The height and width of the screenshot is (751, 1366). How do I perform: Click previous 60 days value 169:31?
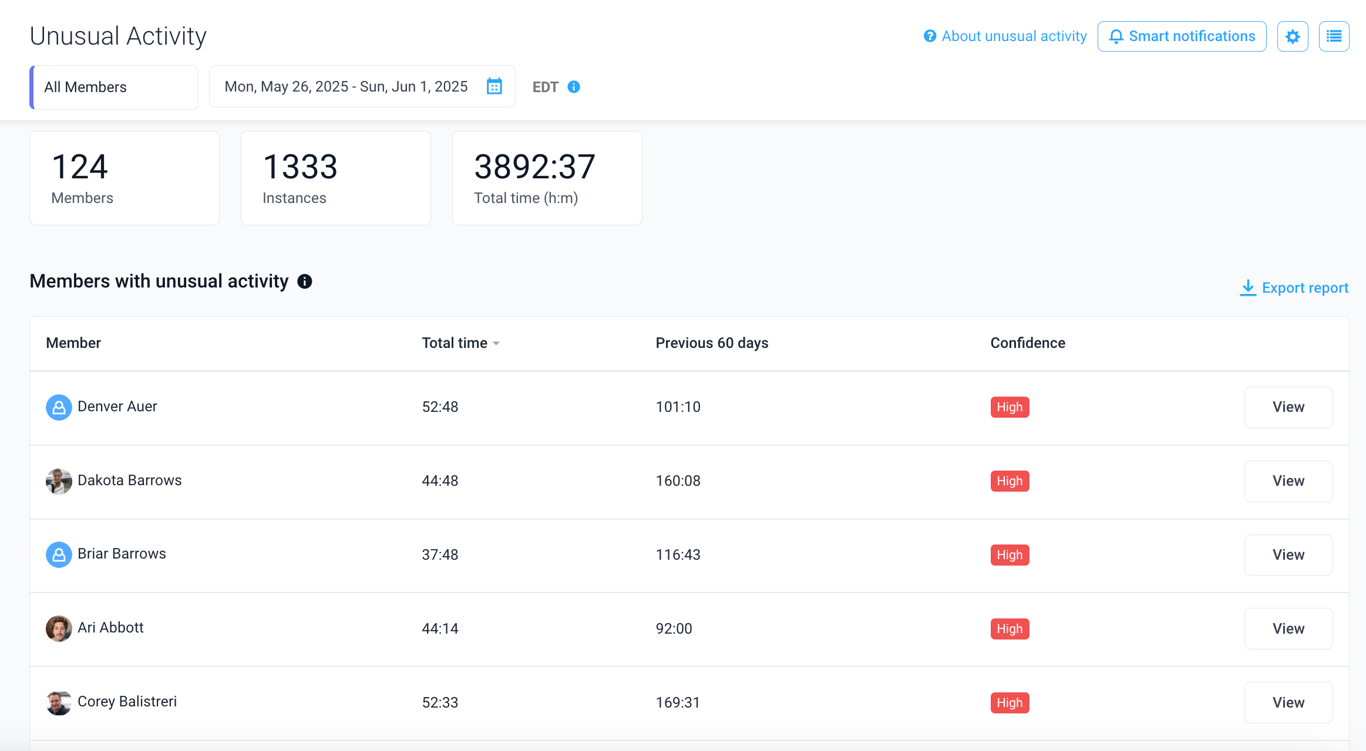click(678, 703)
